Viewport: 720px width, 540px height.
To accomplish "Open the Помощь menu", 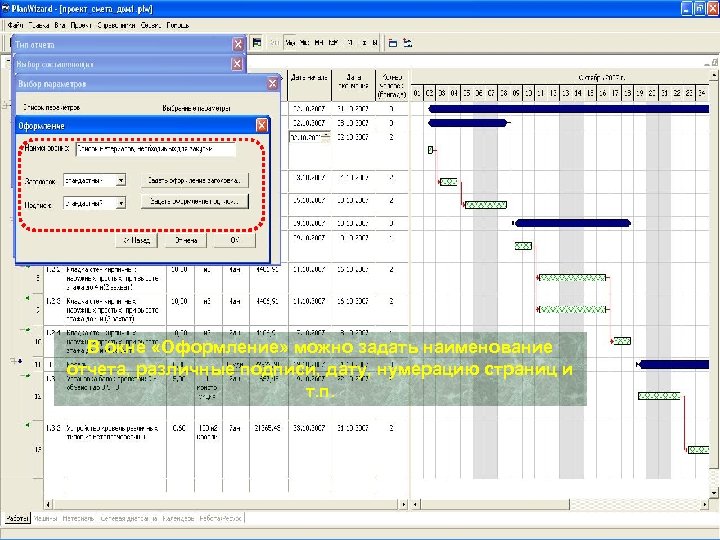I will pos(177,26).
